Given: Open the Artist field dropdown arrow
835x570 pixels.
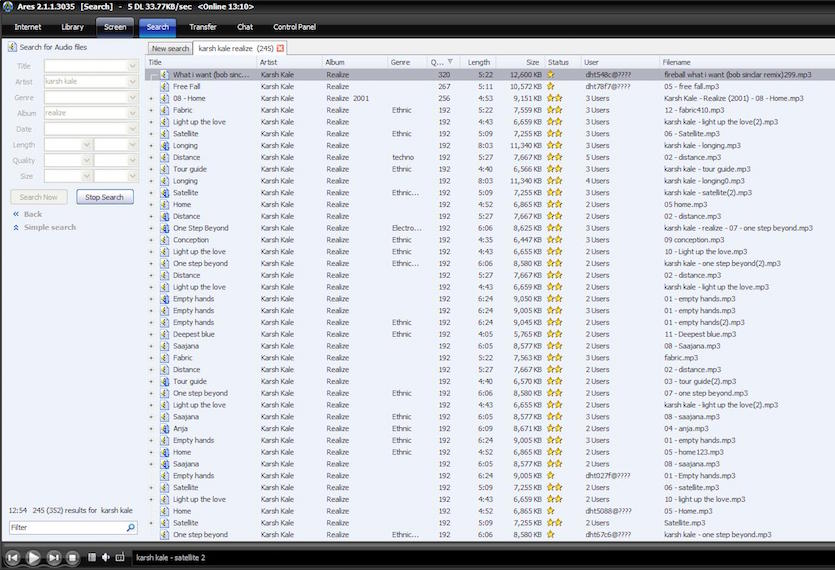Looking at the screenshot, I should [132, 82].
